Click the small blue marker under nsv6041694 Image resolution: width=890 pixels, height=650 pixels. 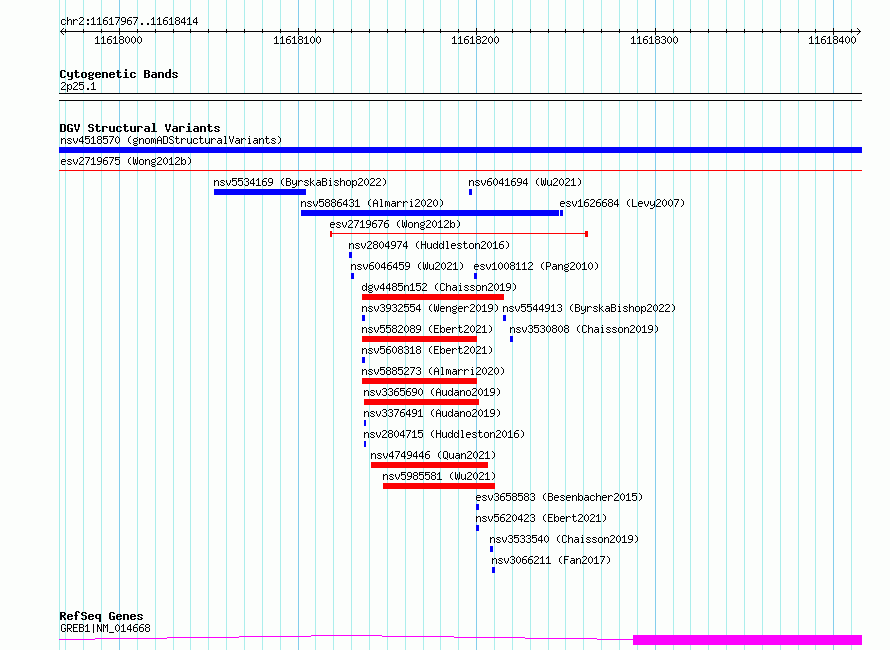click(471, 192)
